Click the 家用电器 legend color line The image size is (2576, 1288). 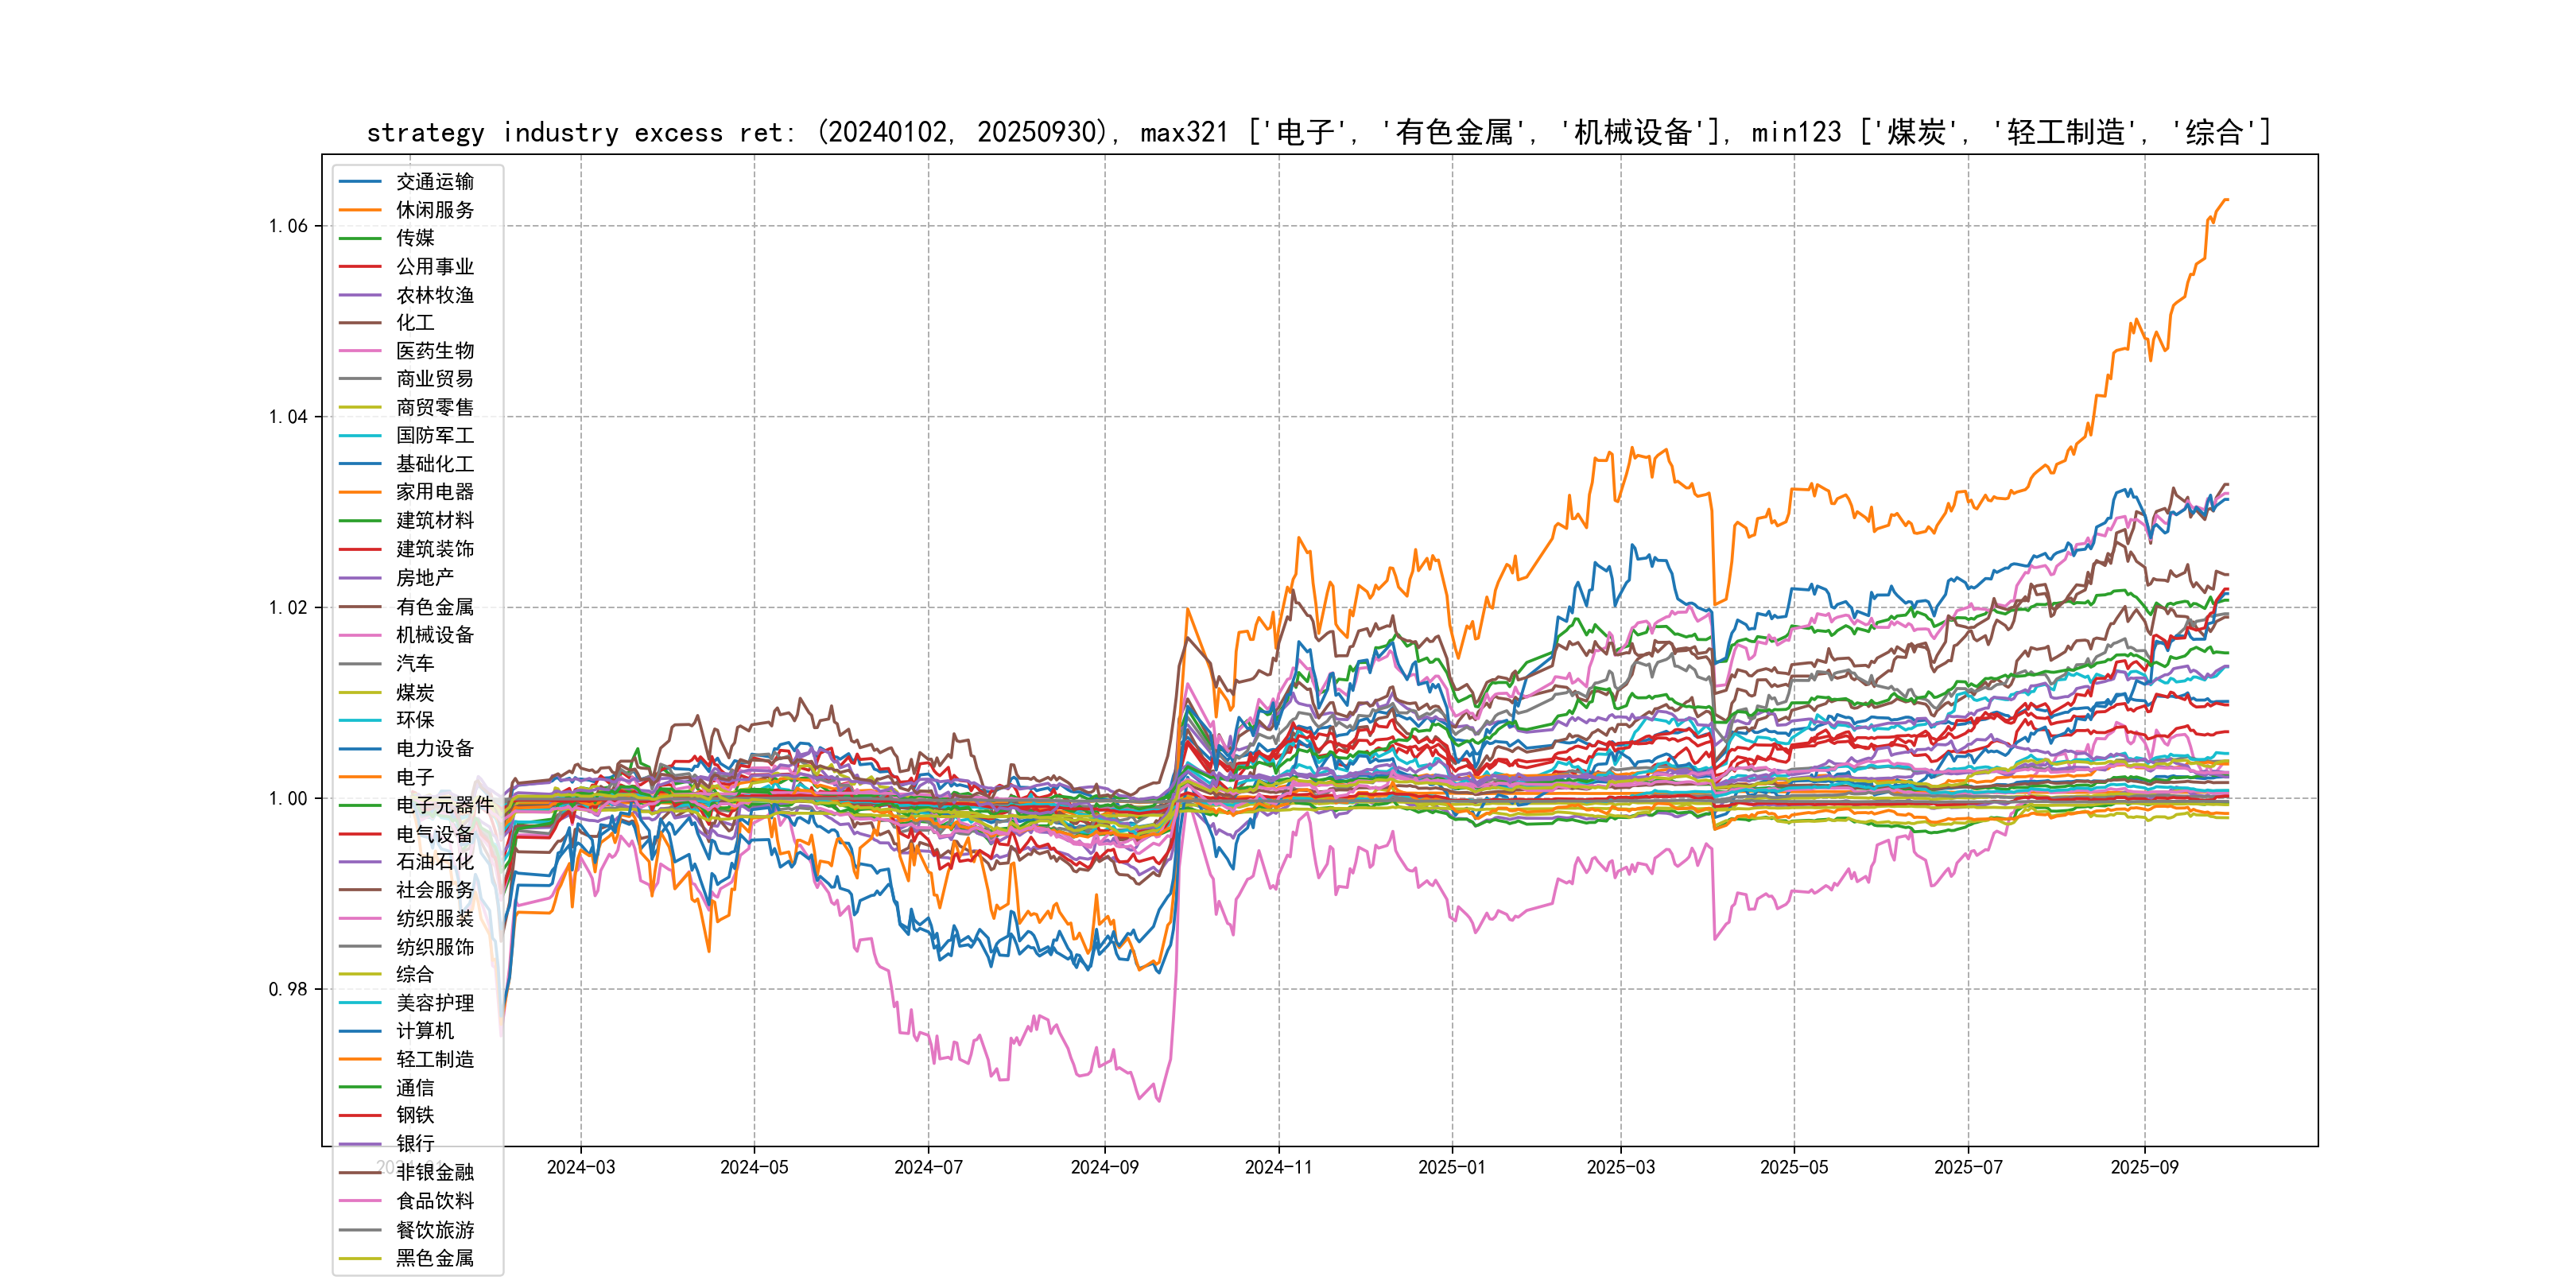[360, 492]
